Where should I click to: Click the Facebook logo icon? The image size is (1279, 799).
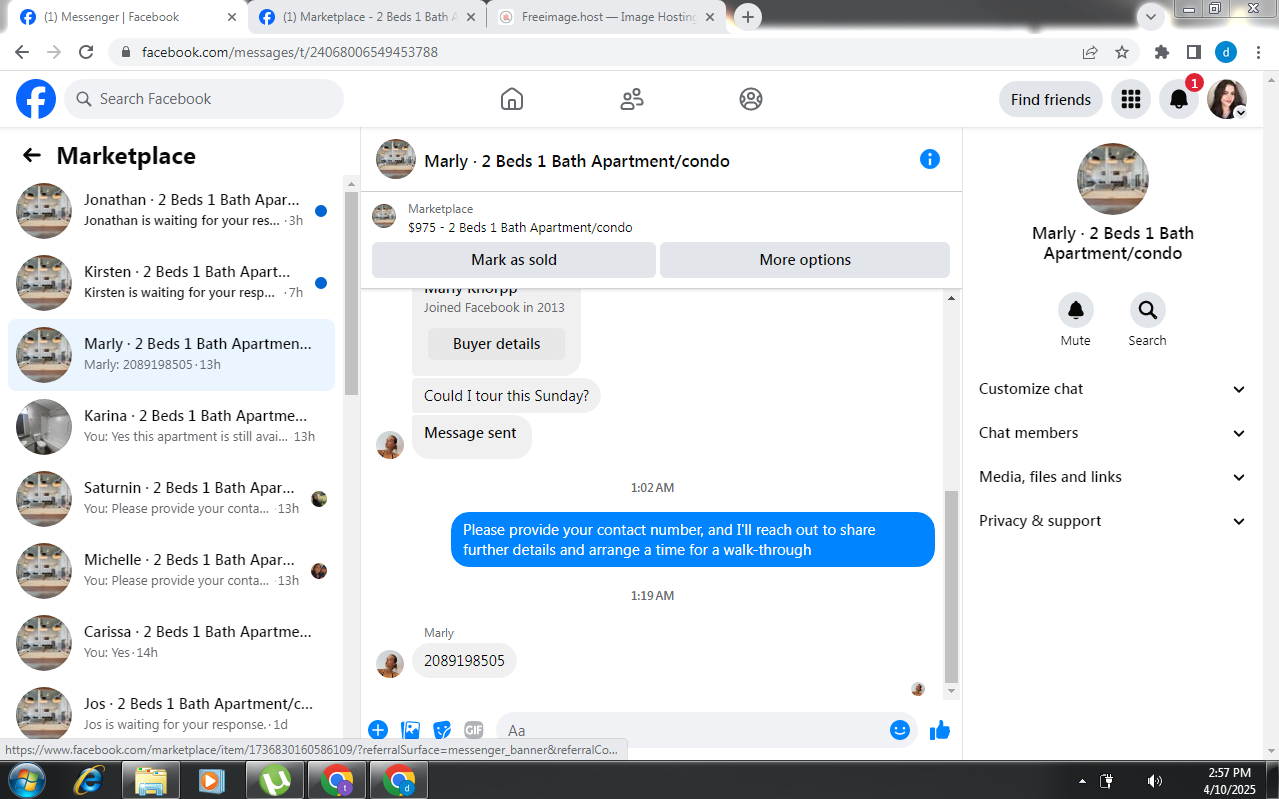click(x=36, y=99)
